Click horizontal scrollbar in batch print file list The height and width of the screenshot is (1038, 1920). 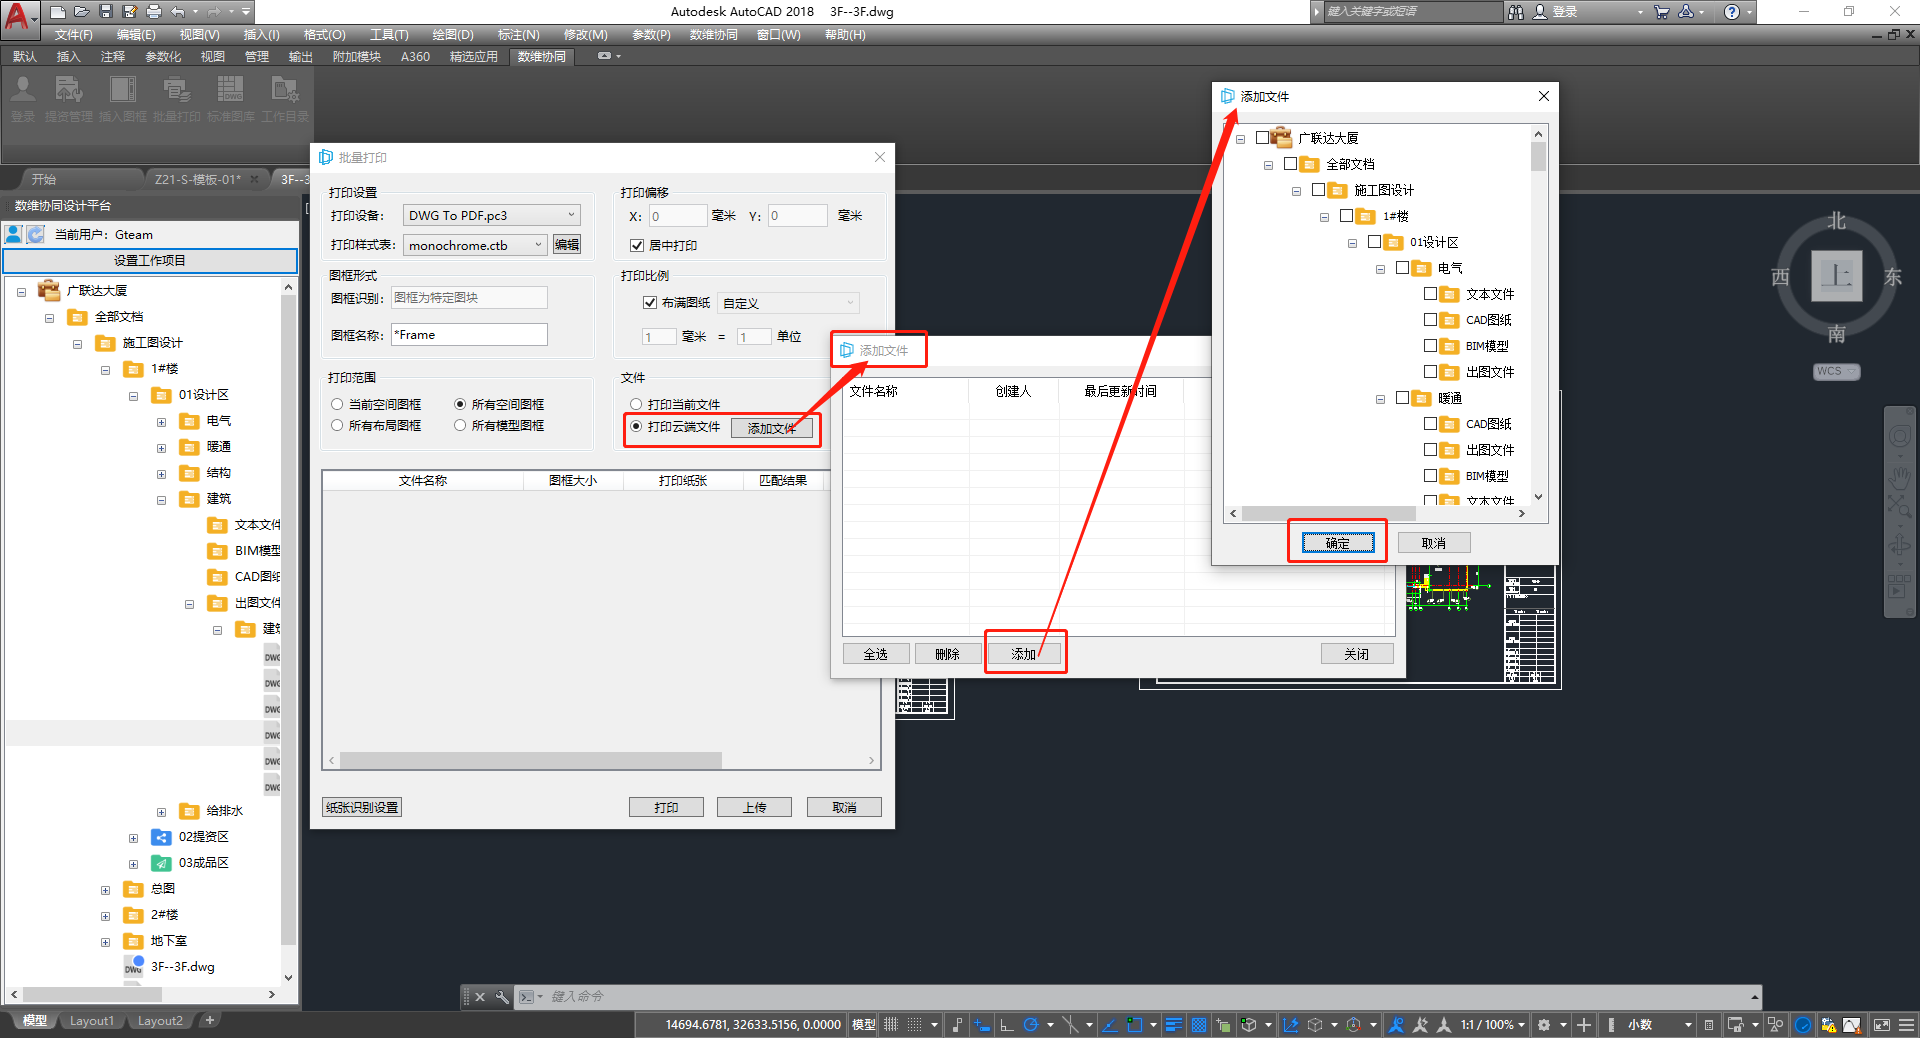pos(531,760)
